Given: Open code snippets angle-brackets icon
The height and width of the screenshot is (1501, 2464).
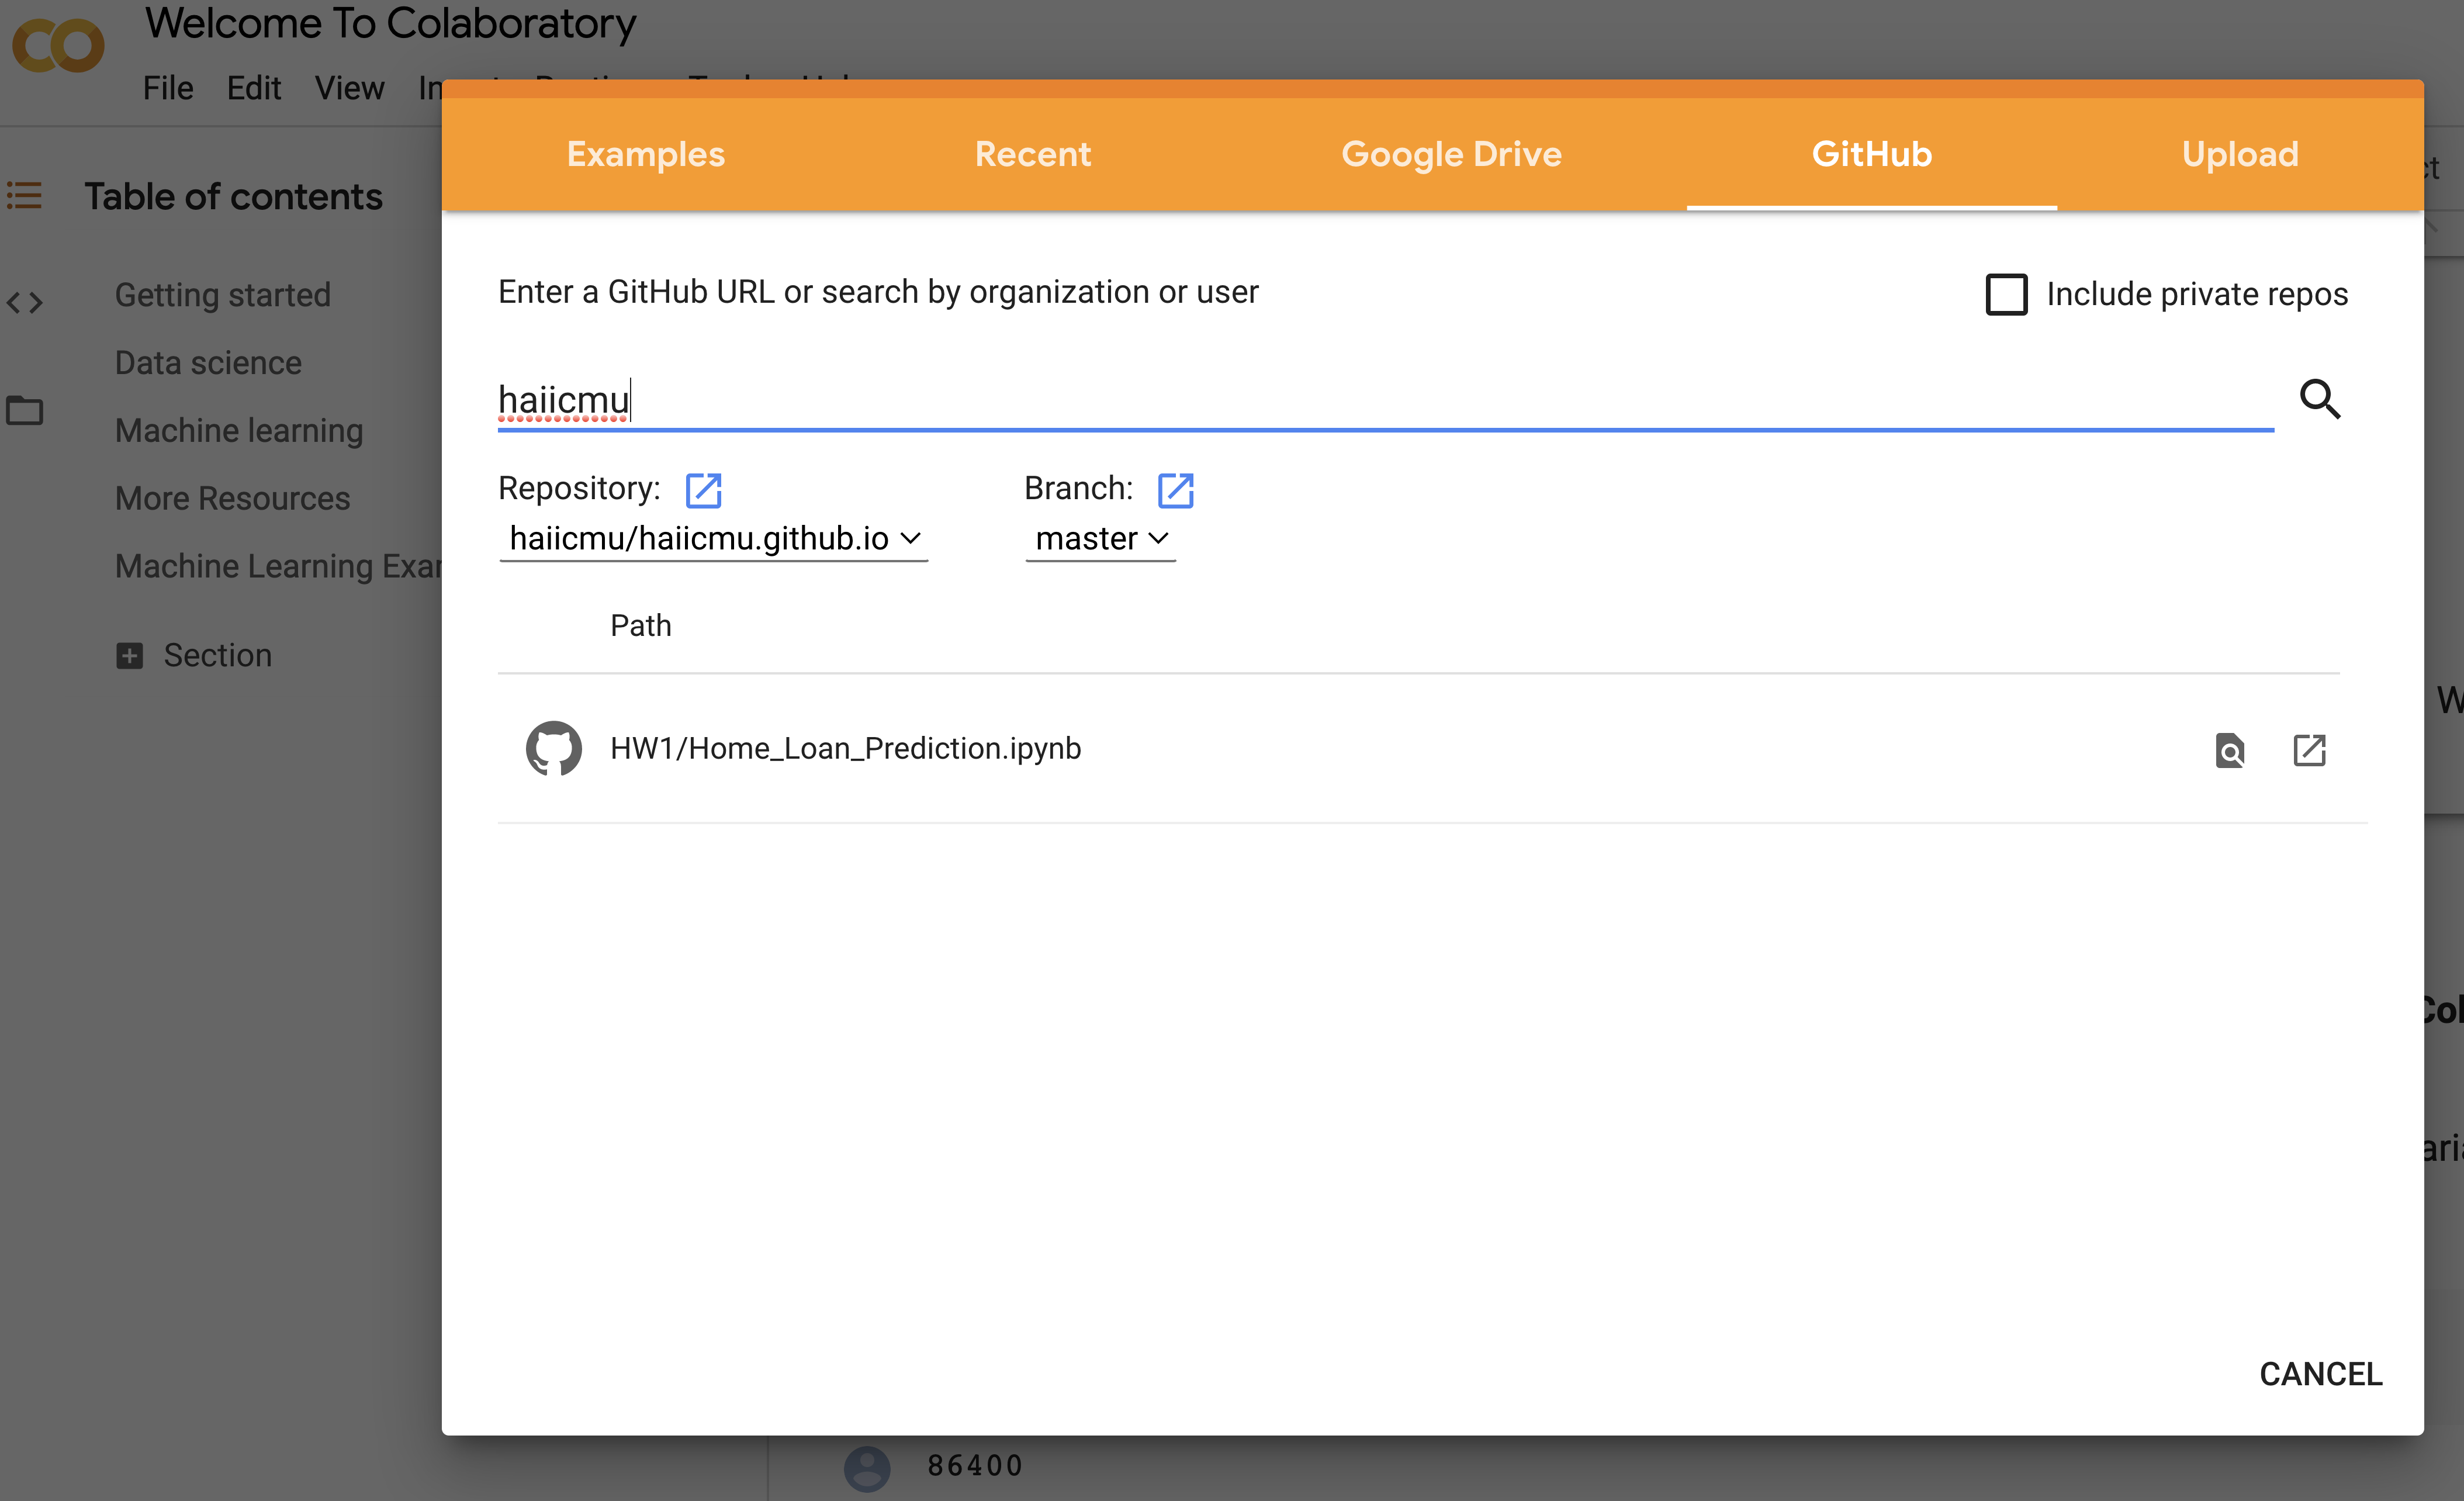Looking at the screenshot, I should pos(25,302).
